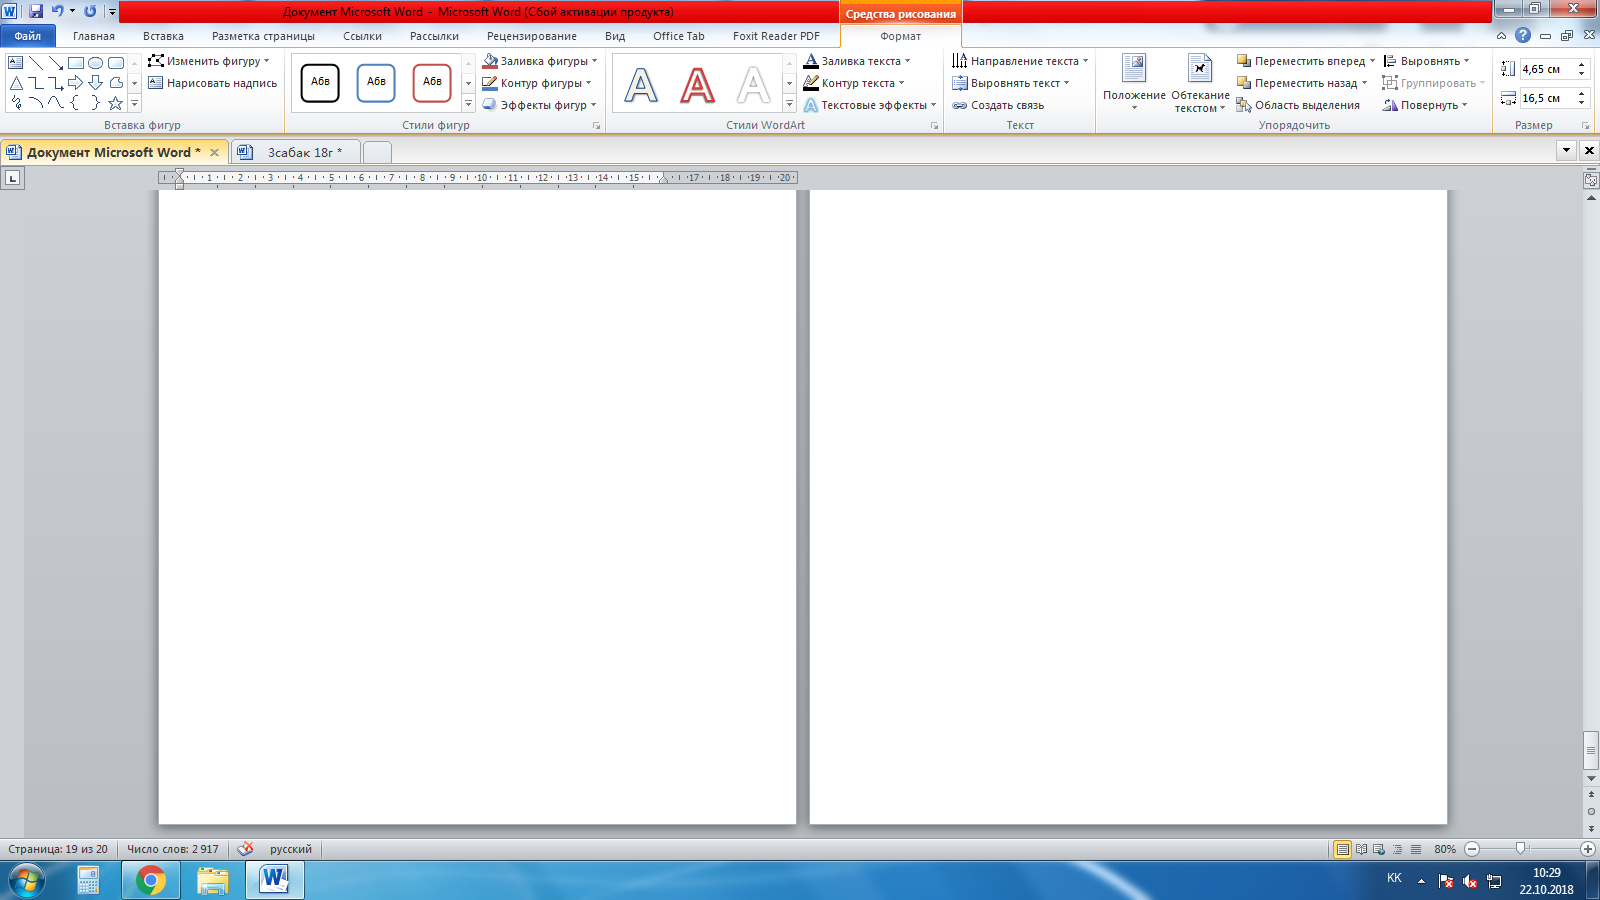Click Положение button

tap(1134, 83)
